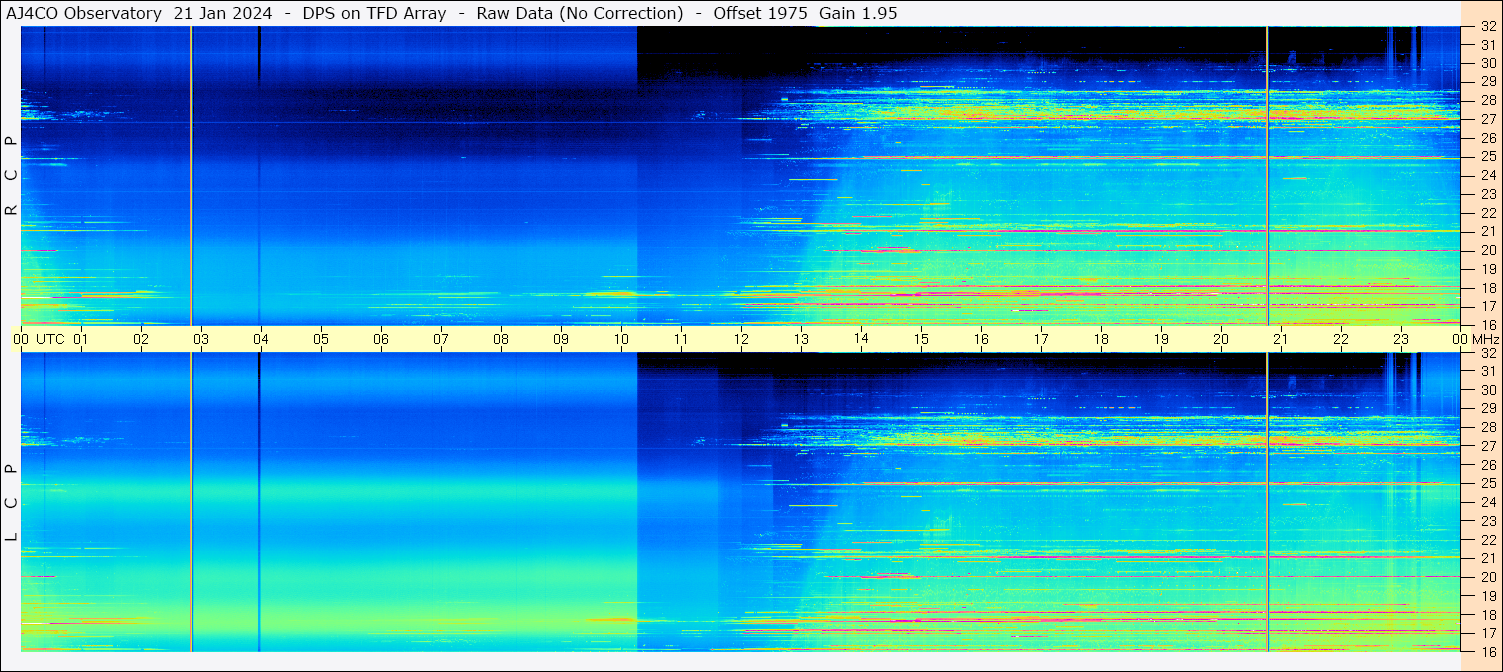Click hour label "15" on the time axis
The height and width of the screenshot is (672, 1503).
(921, 339)
